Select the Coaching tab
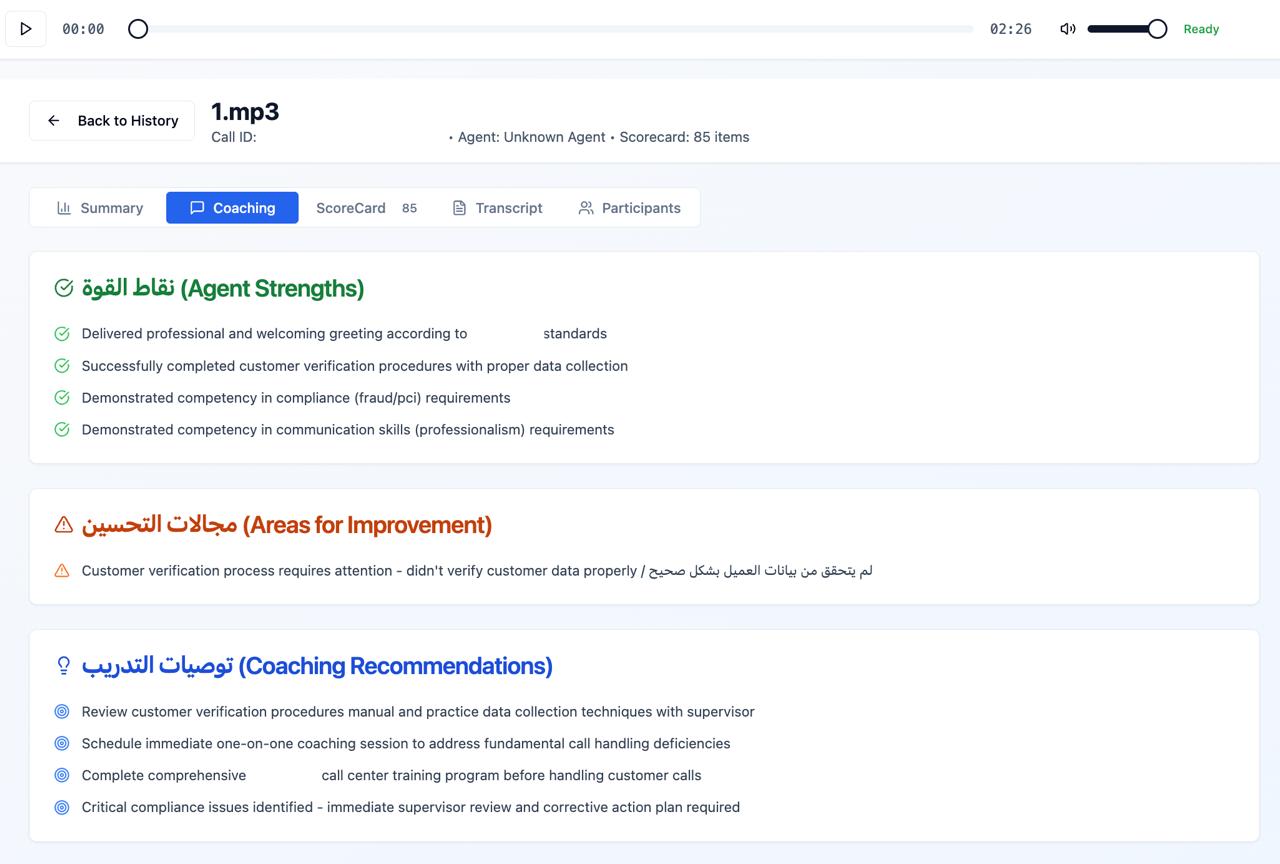Screen dimensions: 1280x864 [x=232, y=208]
